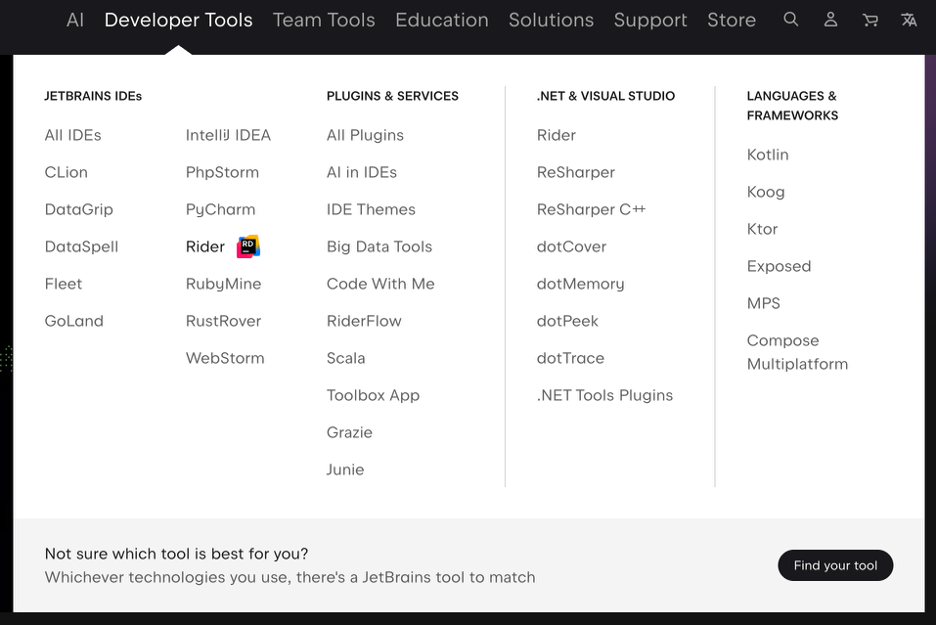Open the IntelliJ IDEA link
This screenshot has height=626, width=936.
tap(228, 135)
